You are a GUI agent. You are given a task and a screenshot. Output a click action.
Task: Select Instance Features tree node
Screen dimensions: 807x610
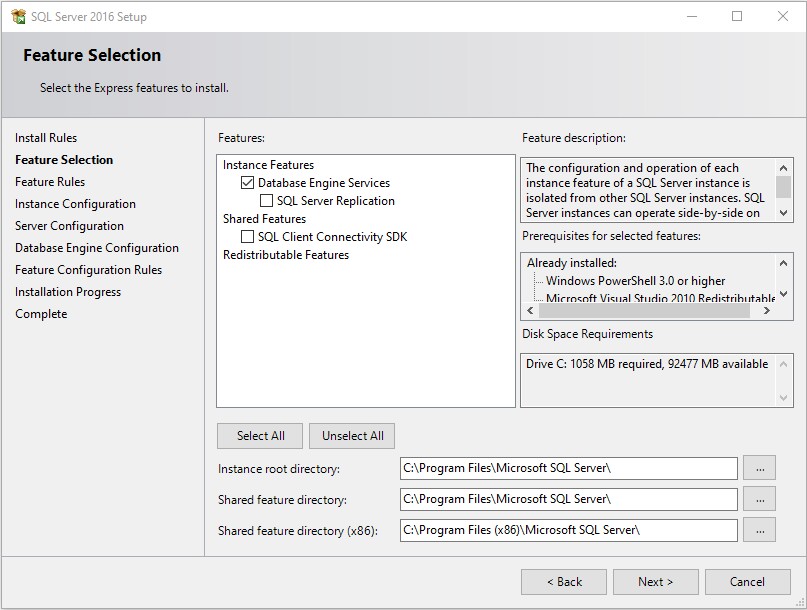point(268,165)
